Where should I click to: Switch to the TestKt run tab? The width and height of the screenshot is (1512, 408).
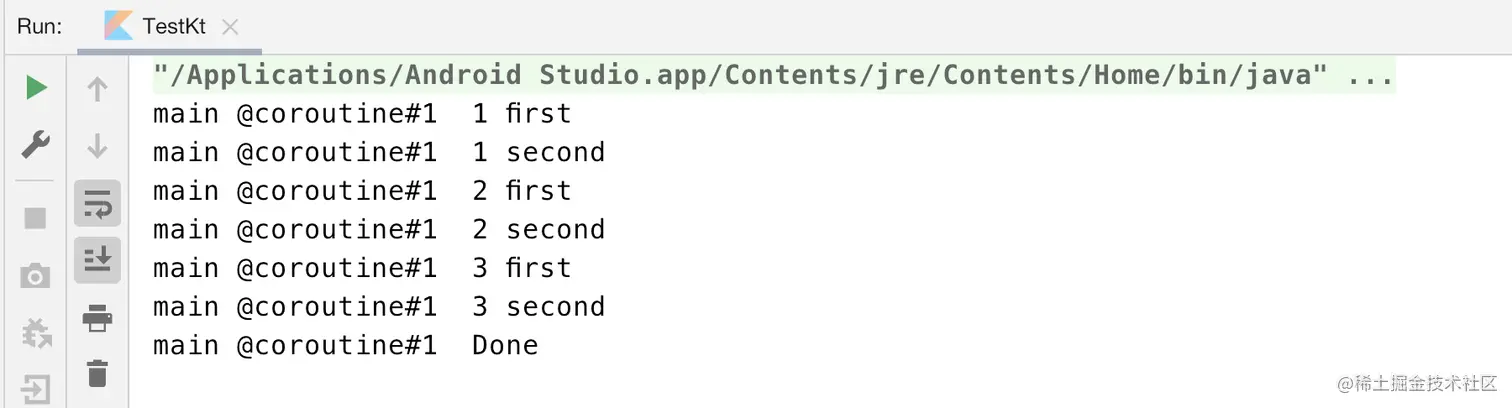pyautogui.click(x=174, y=27)
